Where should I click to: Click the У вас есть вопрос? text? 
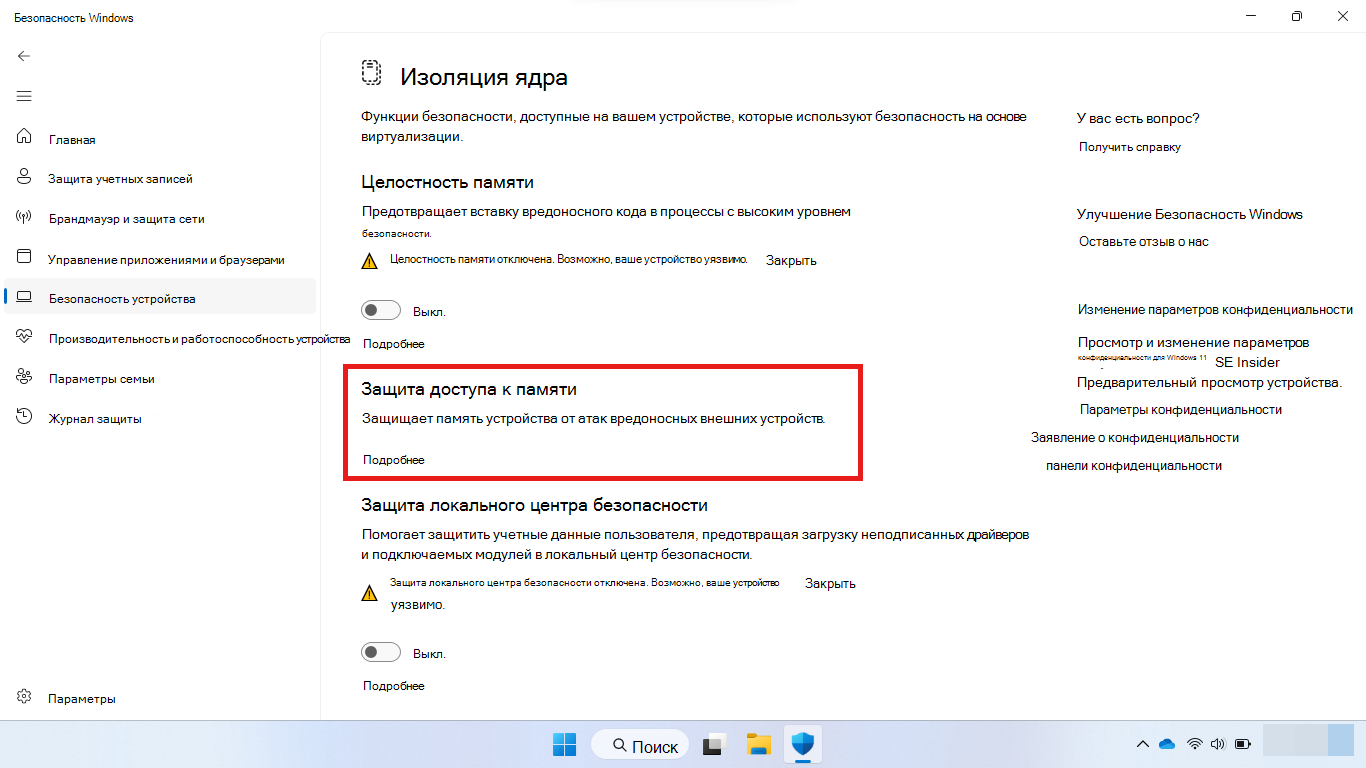point(1138,118)
